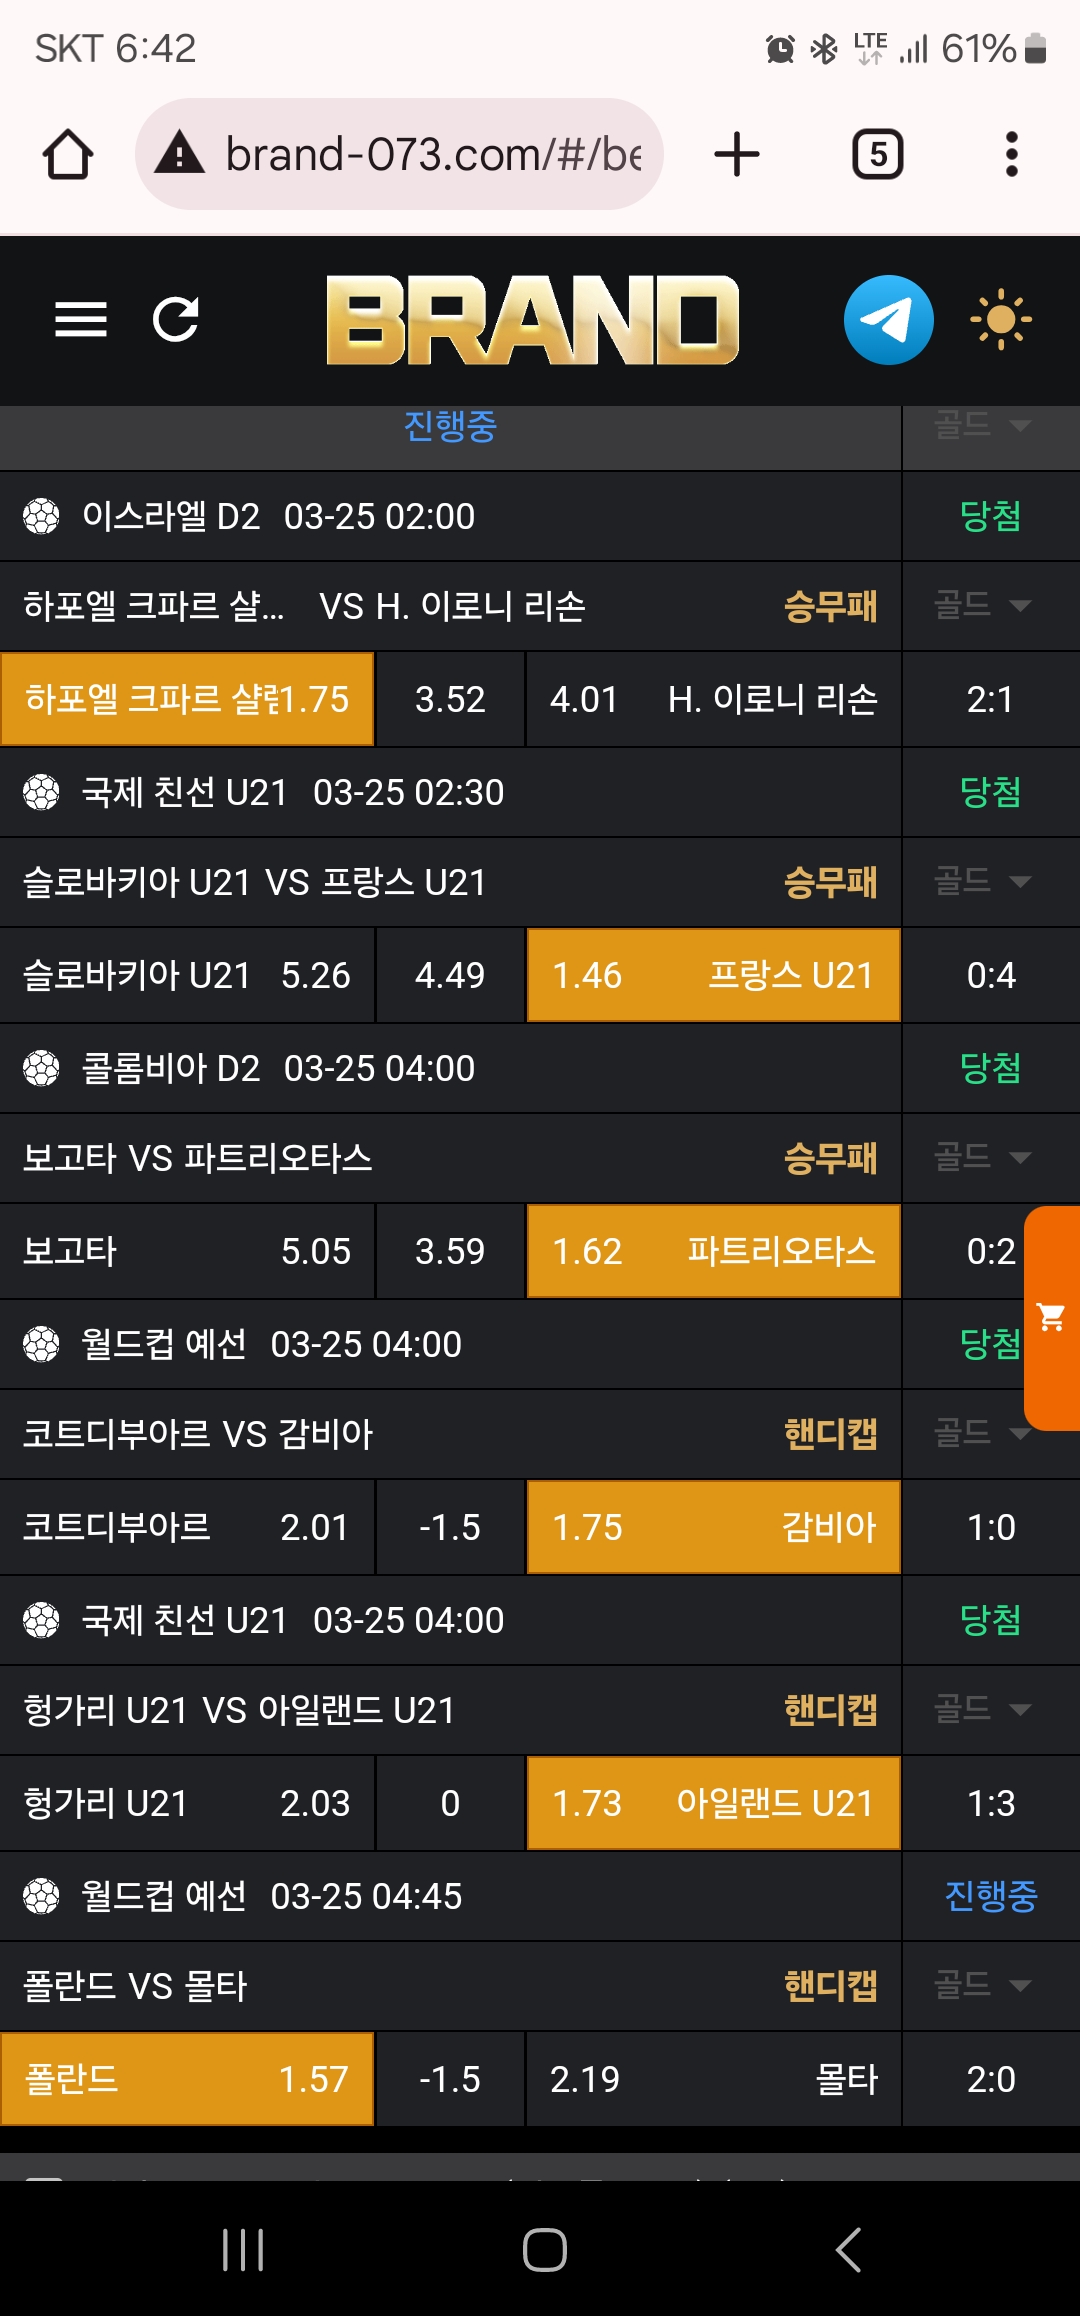Click the BRAND logo
This screenshot has width=1080, height=2316.
532,320
